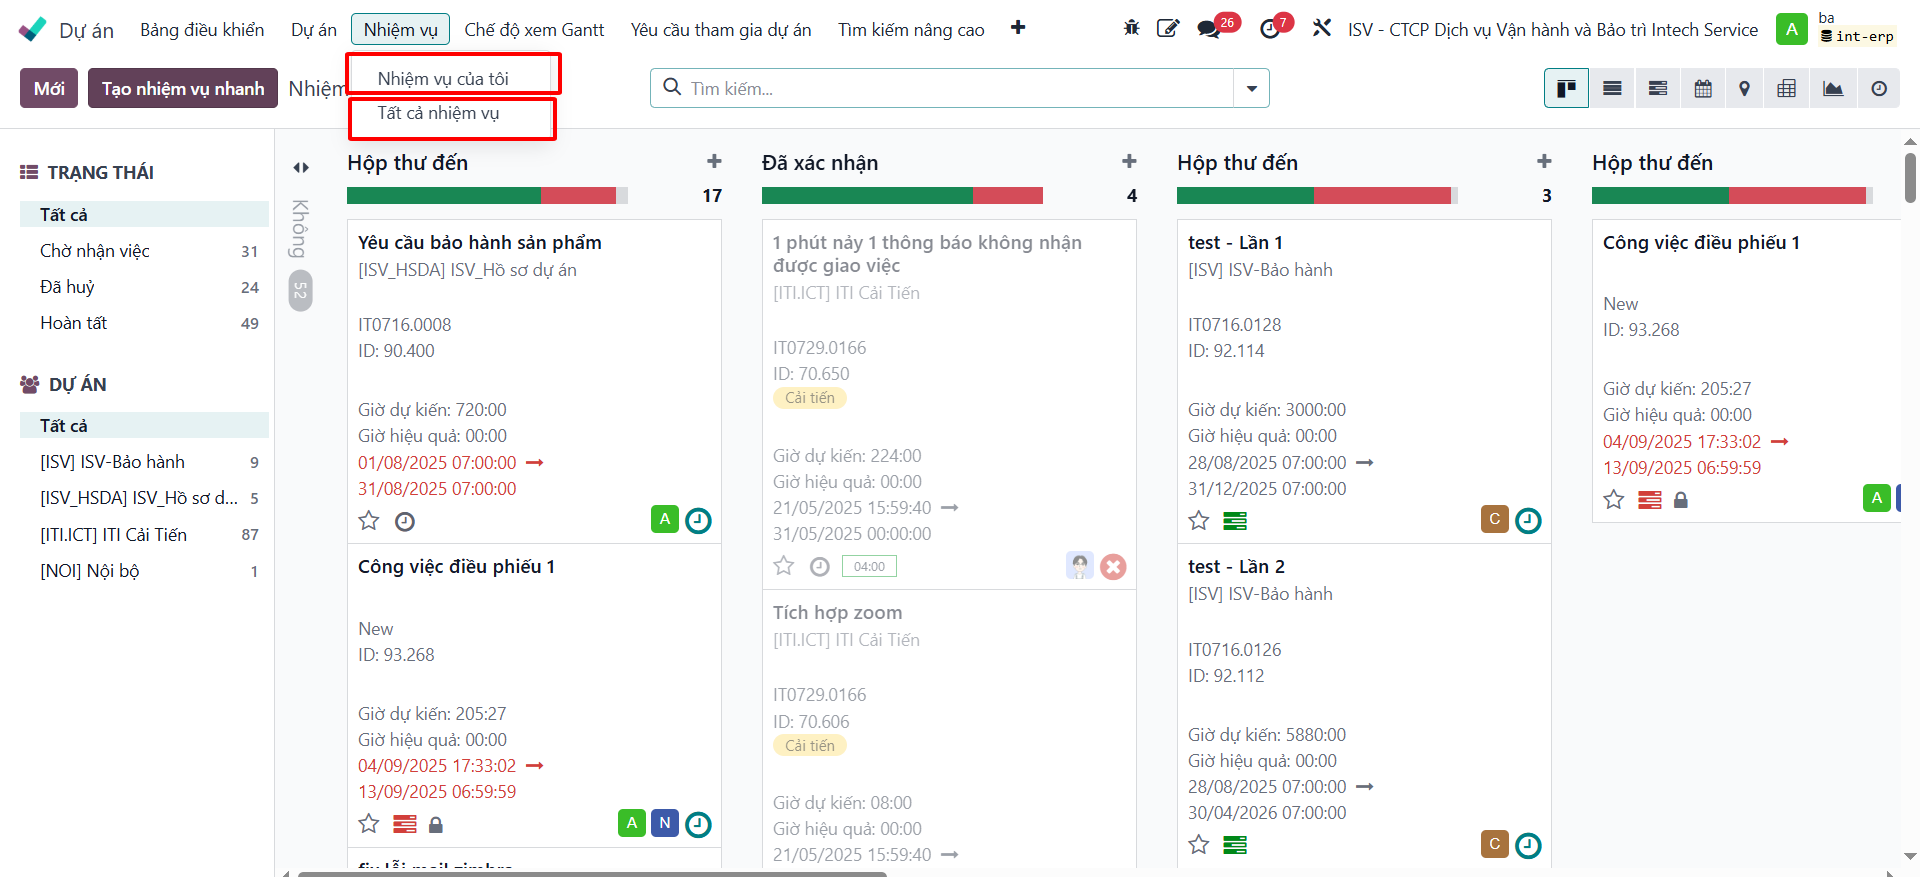Switch to the list view

point(1612,89)
